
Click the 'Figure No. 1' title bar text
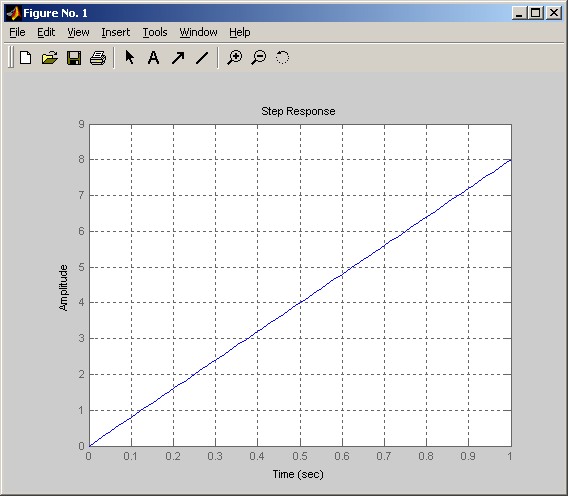tap(55, 13)
